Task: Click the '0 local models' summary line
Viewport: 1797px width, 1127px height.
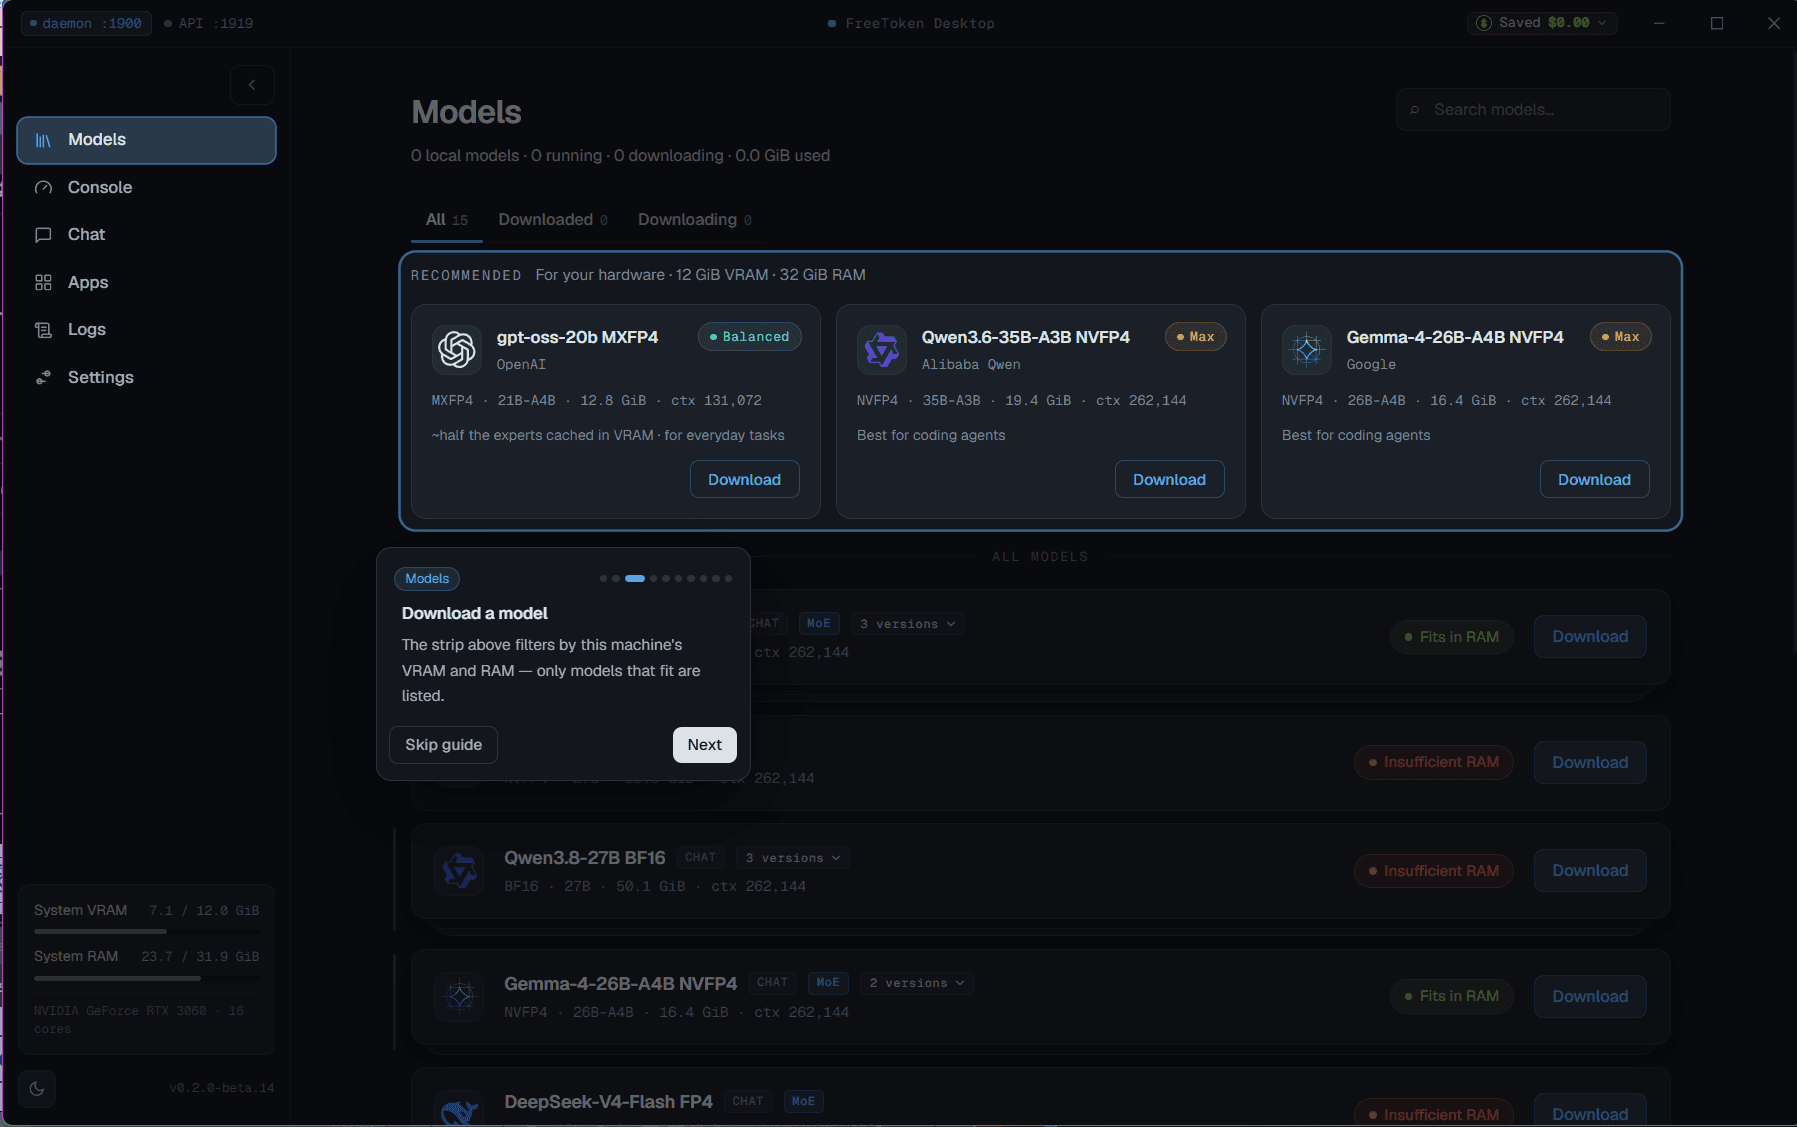Action: (620, 156)
